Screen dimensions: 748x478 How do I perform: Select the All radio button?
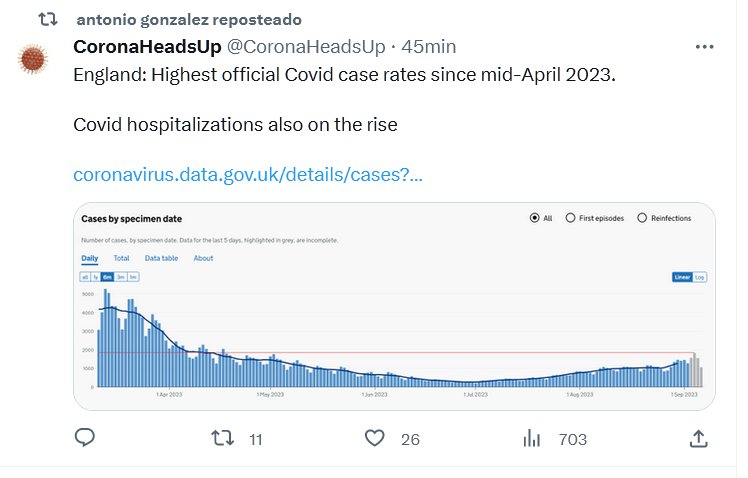535,218
